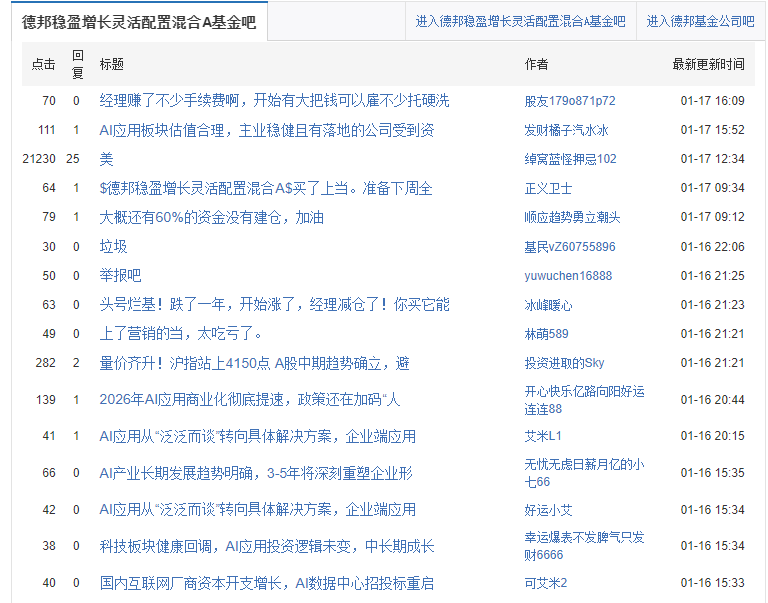The height and width of the screenshot is (603, 768).
Task: Visit author profile 艾米L1
Action: pos(543,436)
